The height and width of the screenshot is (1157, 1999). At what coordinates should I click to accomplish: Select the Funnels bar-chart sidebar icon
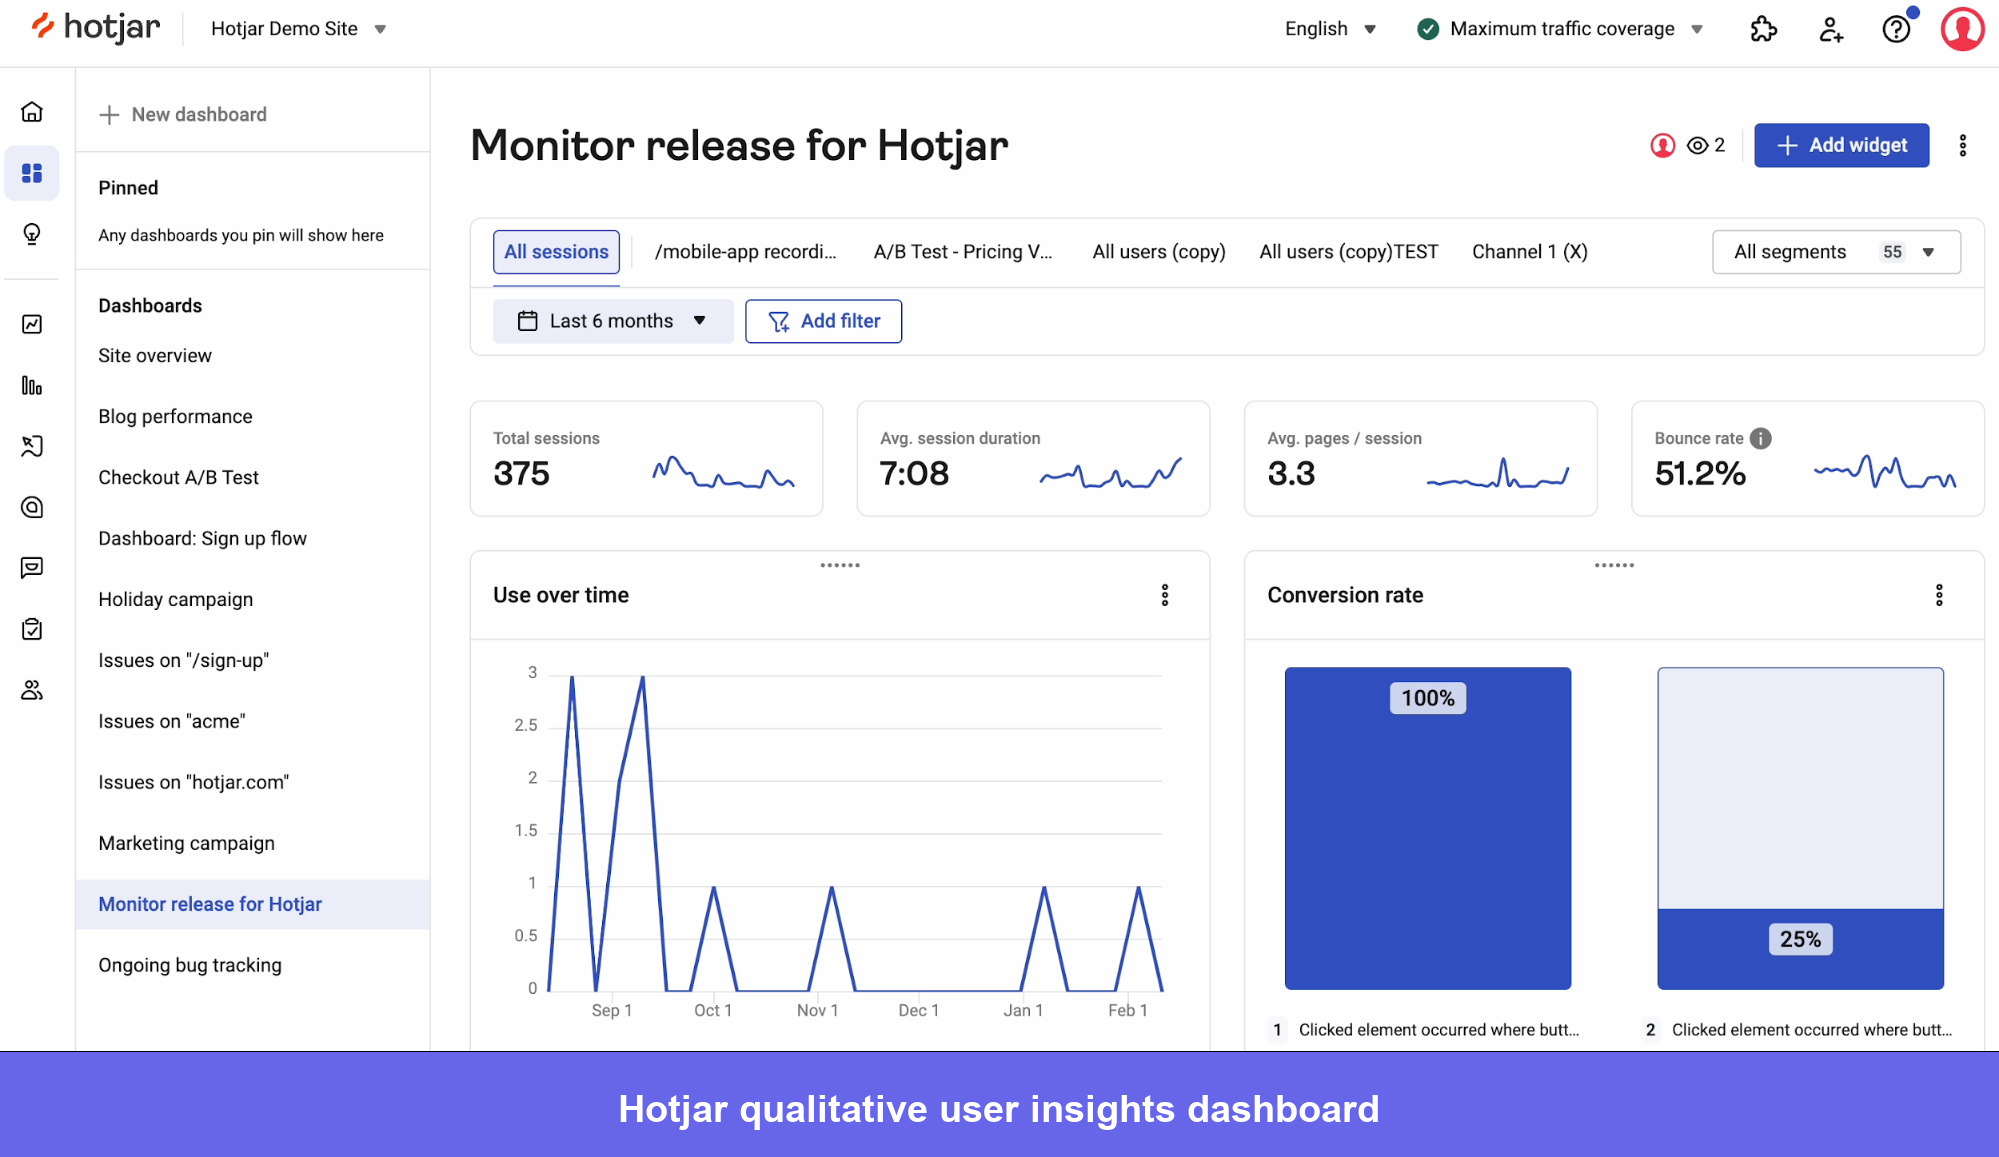pos(32,386)
